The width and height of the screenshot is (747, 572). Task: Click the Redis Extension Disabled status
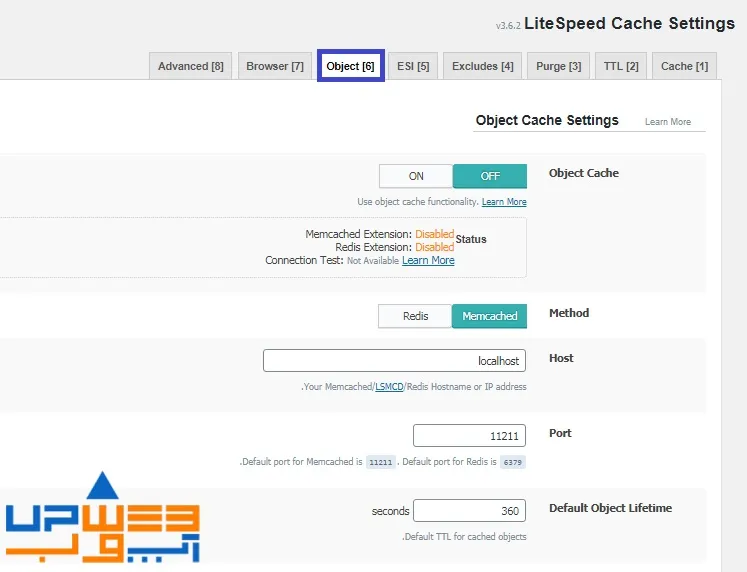click(x=434, y=247)
